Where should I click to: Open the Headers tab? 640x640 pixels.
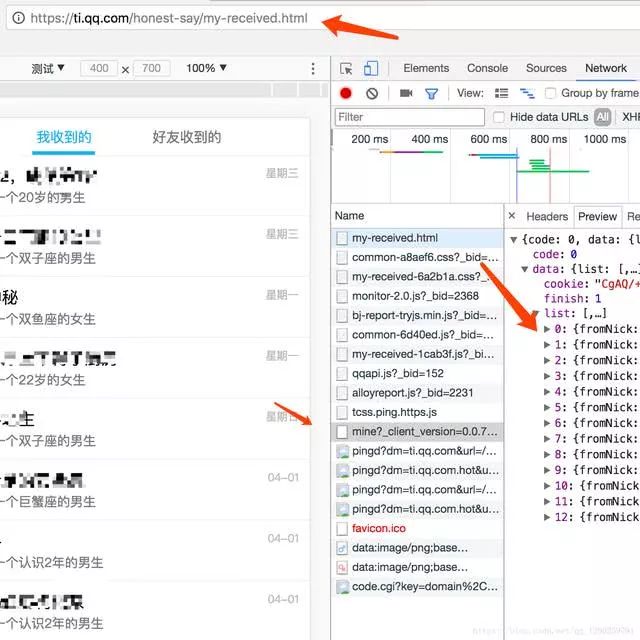[x=547, y=216]
